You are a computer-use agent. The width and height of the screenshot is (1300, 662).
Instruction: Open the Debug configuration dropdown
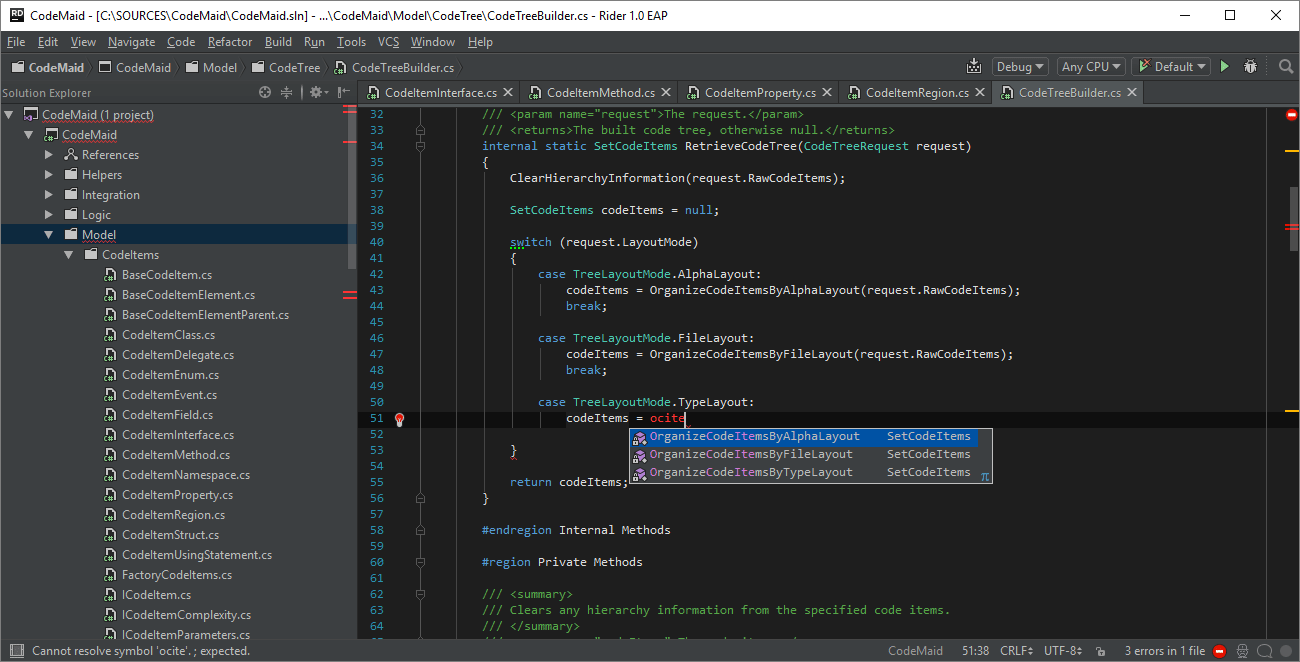click(x=1020, y=67)
